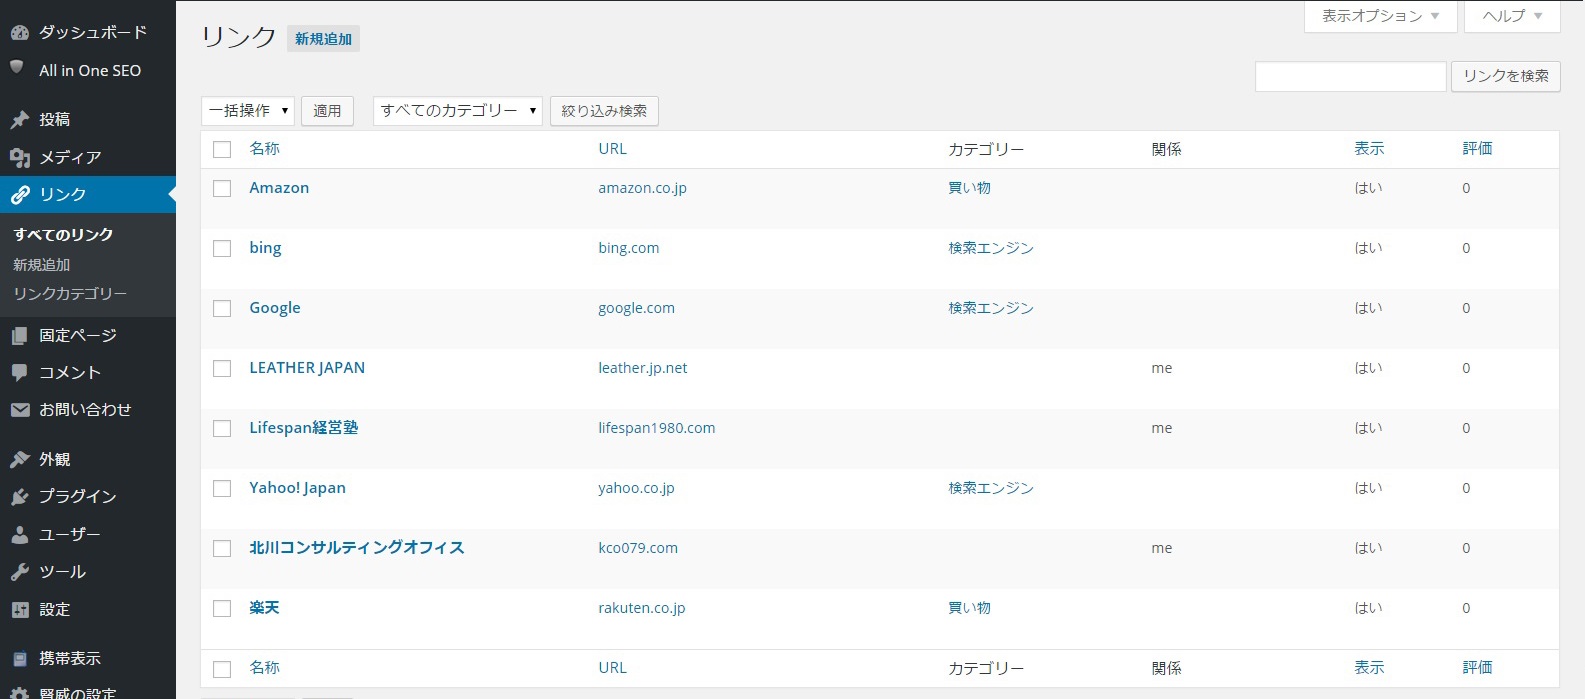This screenshot has height=699, width=1585.
Task: Expand the すべてのカテゴリー category filter
Action: pyautogui.click(x=457, y=111)
